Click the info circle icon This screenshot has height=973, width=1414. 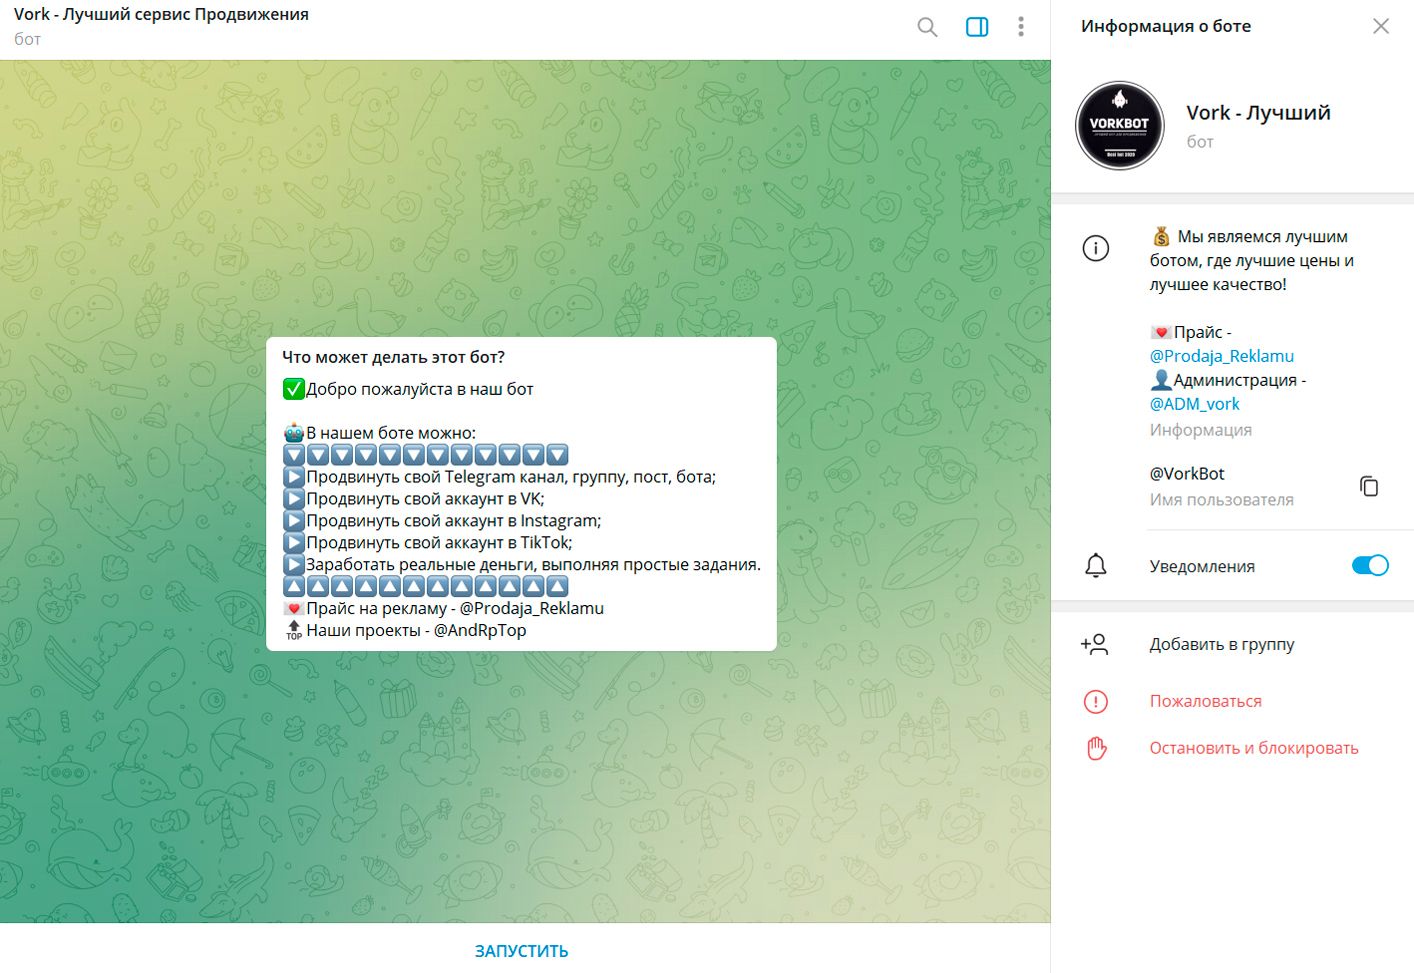click(1096, 248)
